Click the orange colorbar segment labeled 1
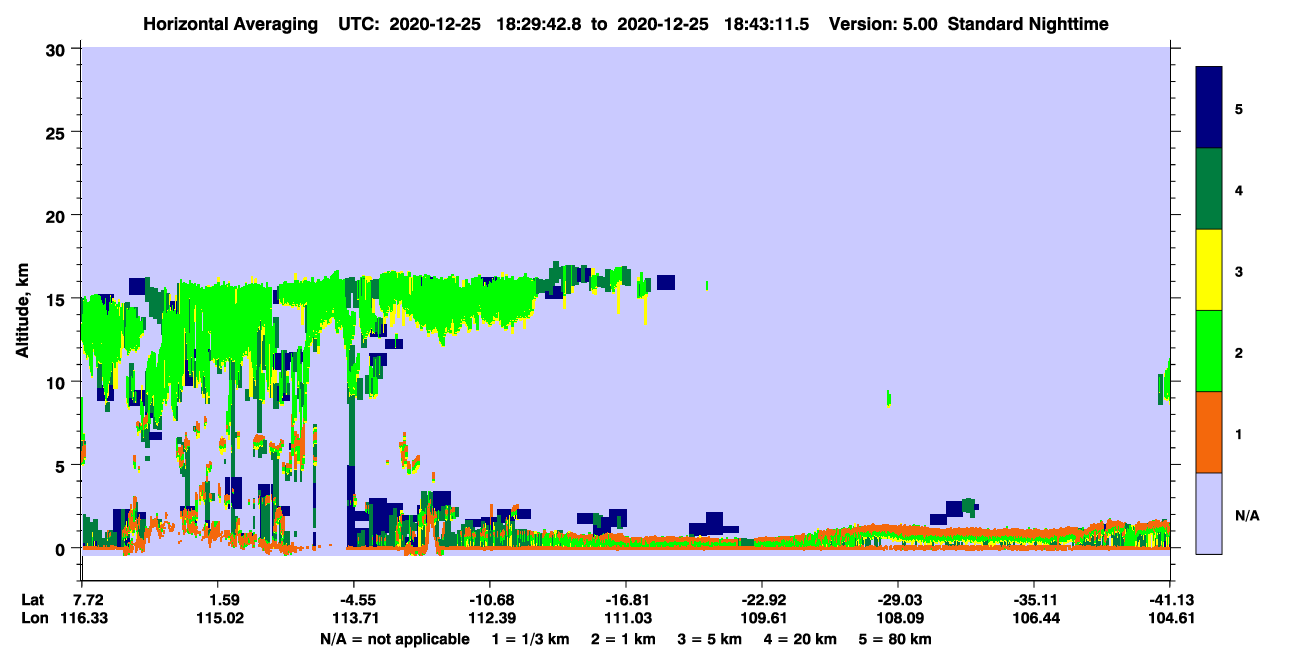Screen dimensions: 1300x667 1209,432
